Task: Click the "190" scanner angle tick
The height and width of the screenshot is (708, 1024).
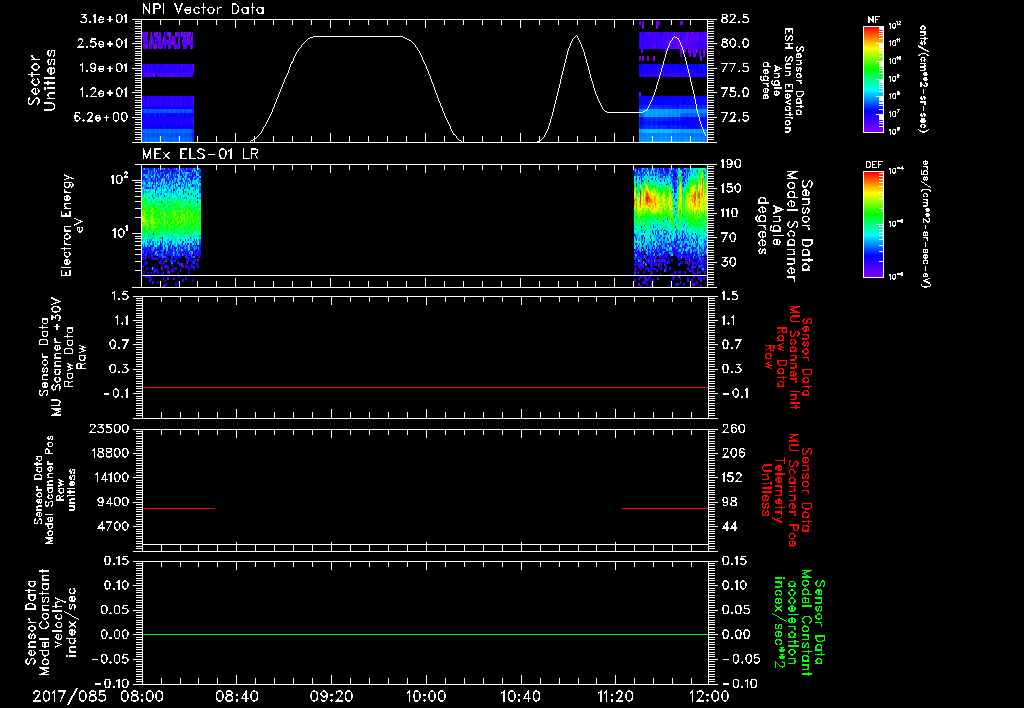Action: point(731,164)
